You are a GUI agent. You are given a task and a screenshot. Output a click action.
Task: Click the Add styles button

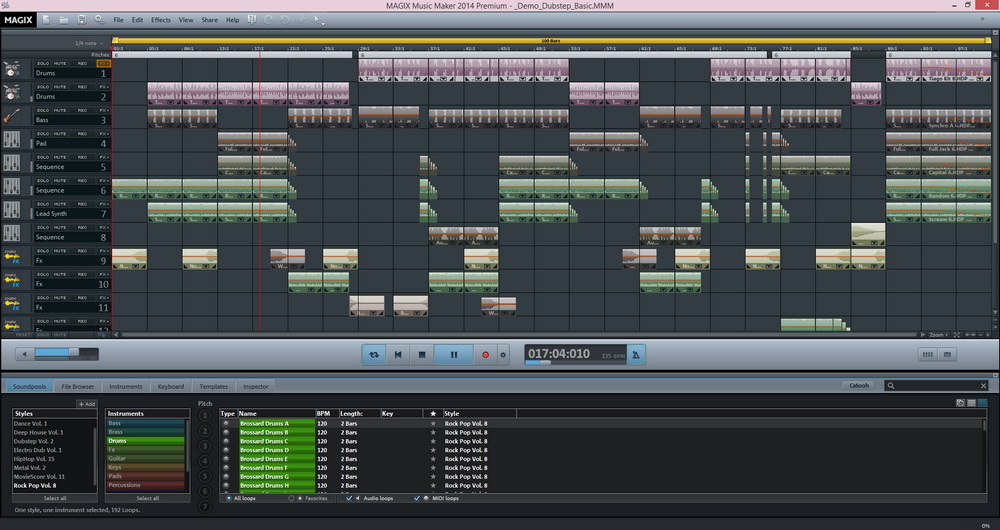coord(87,404)
